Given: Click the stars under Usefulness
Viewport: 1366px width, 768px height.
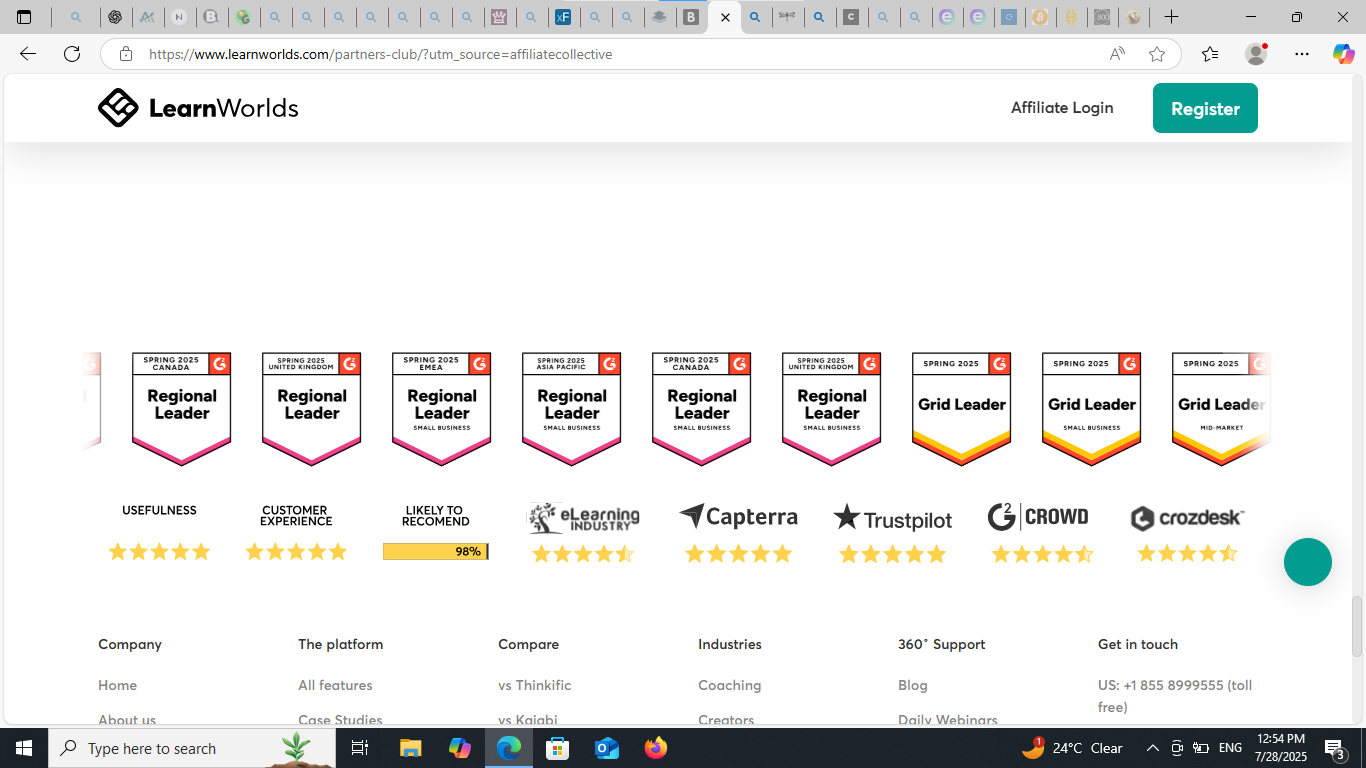Looking at the screenshot, I should click(160, 552).
